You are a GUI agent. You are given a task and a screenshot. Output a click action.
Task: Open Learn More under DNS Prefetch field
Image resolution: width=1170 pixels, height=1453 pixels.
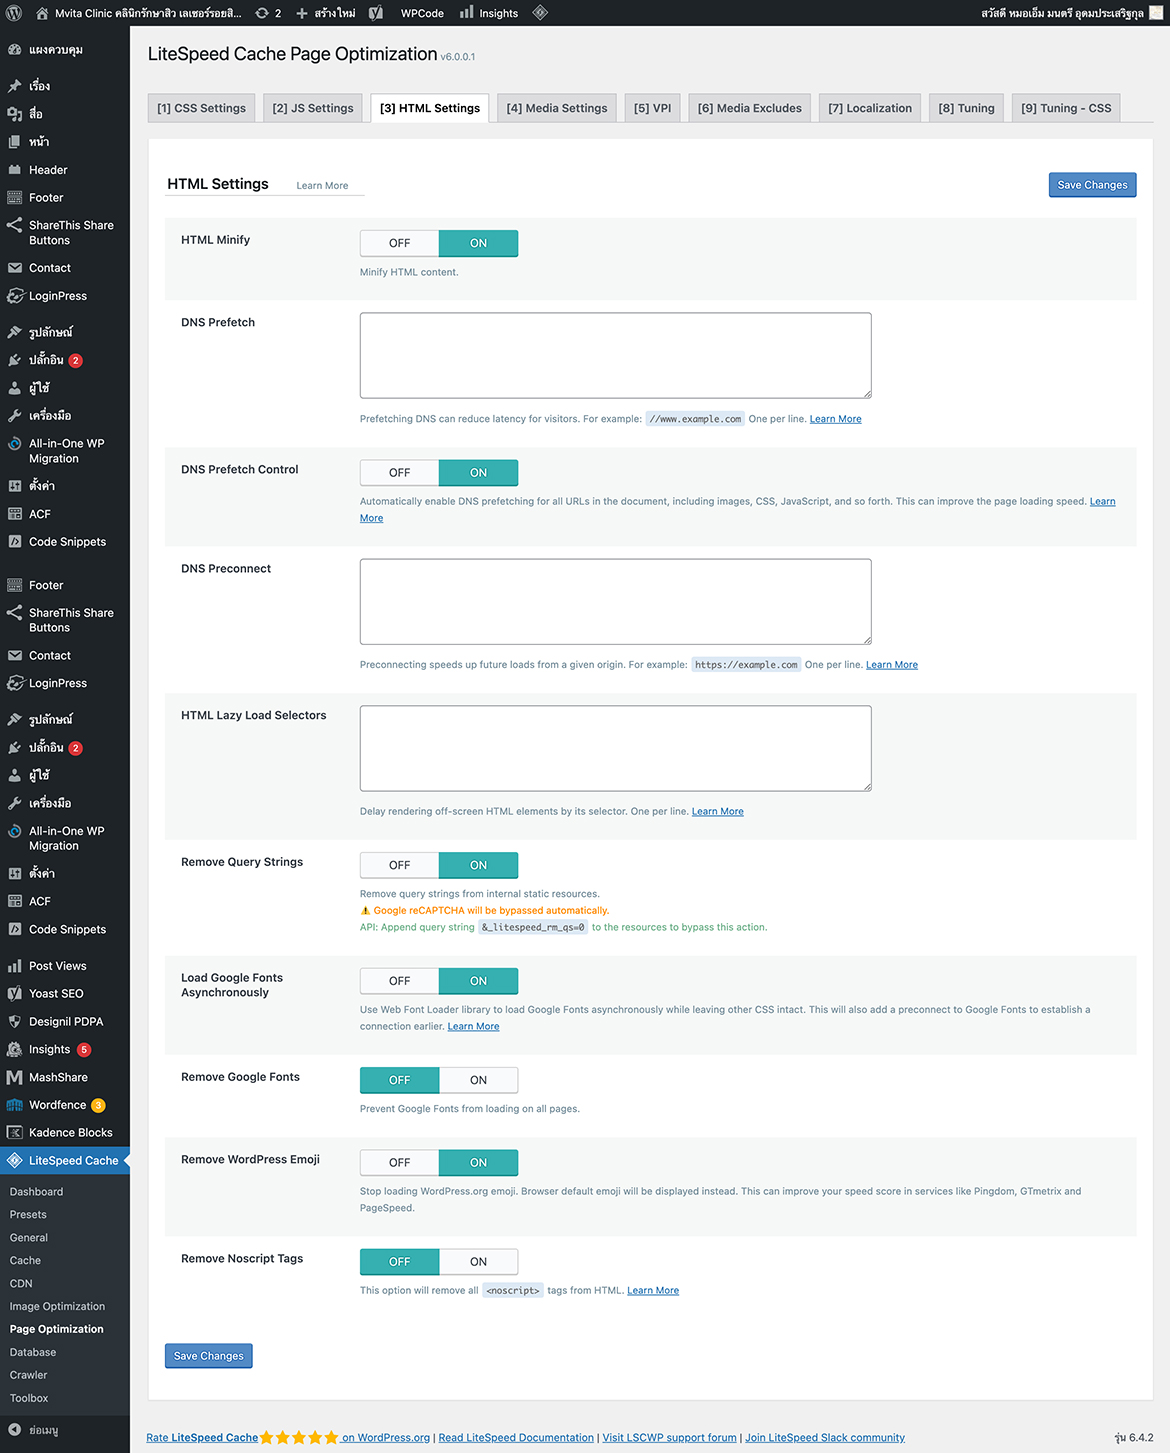835,419
